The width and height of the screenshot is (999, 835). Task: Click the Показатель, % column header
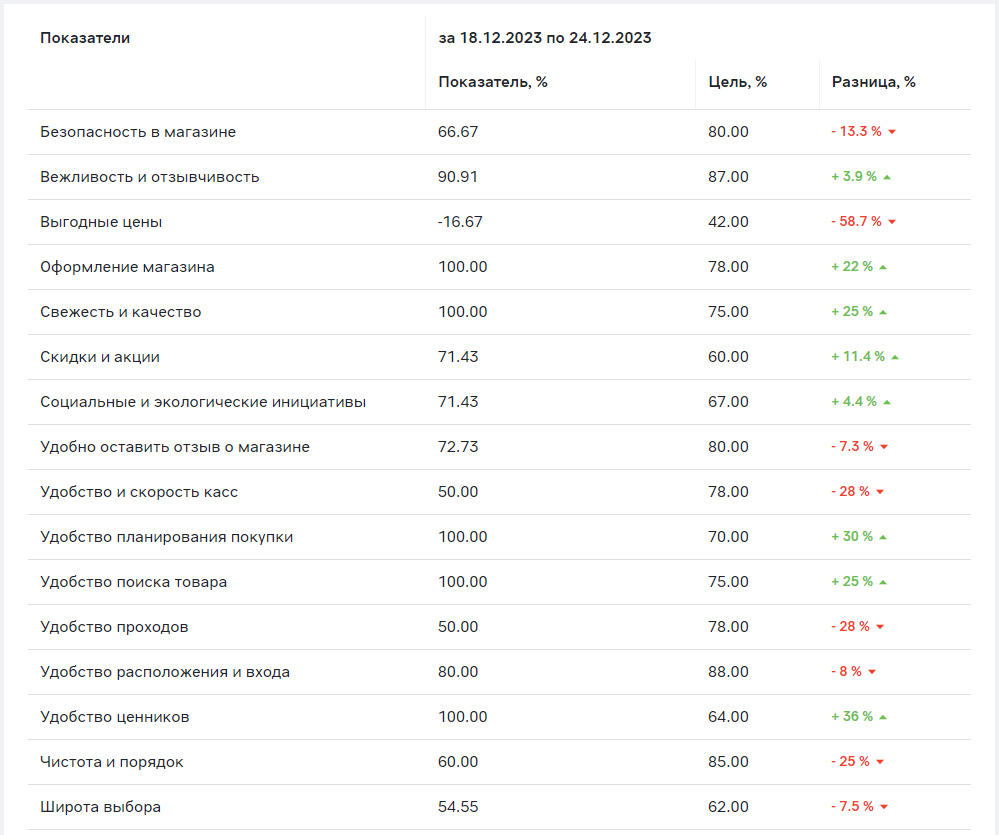pos(493,82)
